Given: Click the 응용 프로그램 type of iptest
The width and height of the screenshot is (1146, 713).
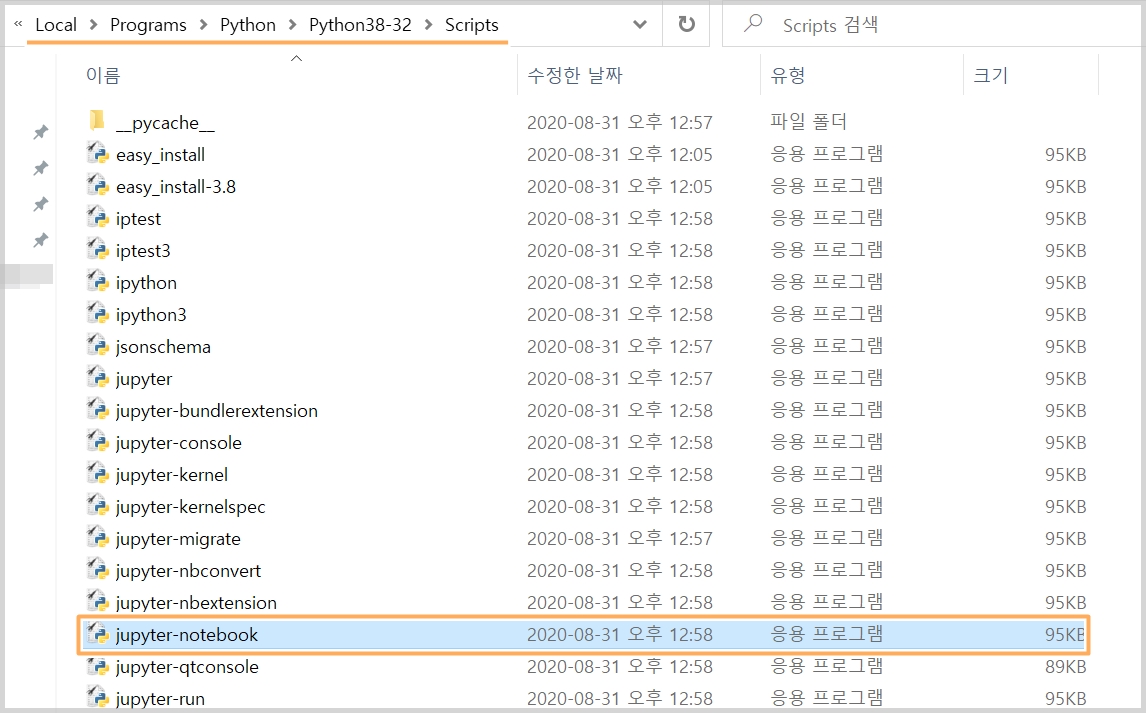Looking at the screenshot, I should [827, 218].
